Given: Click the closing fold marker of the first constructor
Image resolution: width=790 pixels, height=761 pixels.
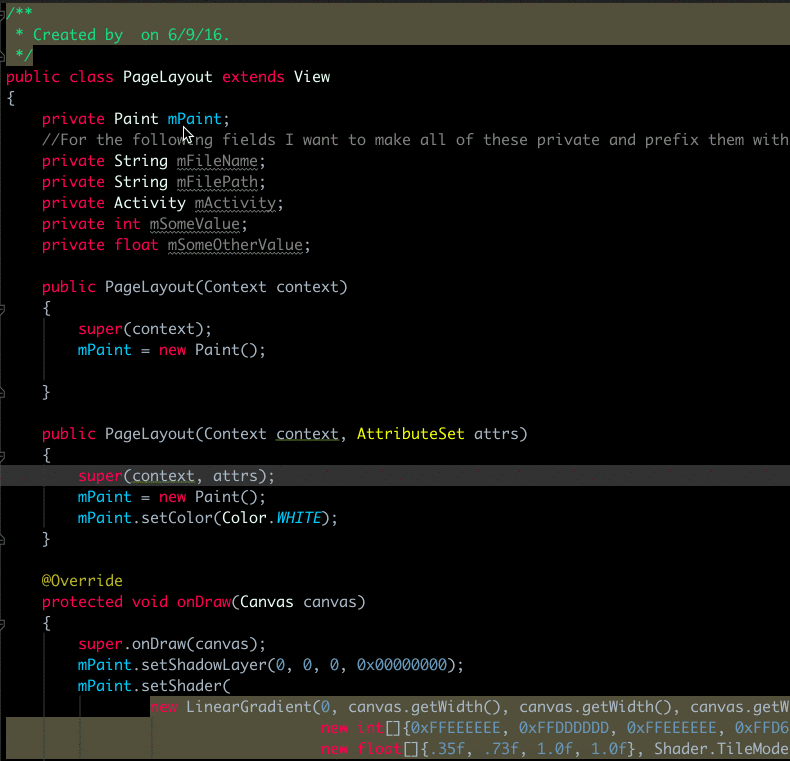Looking at the screenshot, I should pos(2,392).
